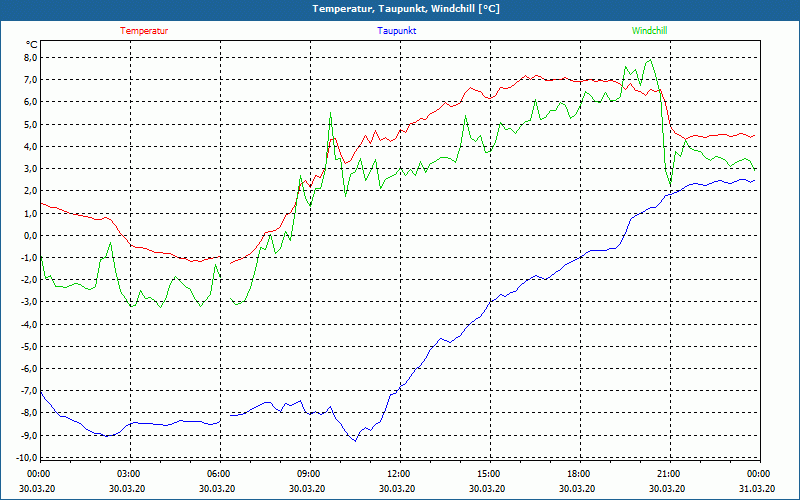
Task: Click the -5,0 y-axis value
Action: (30, 347)
